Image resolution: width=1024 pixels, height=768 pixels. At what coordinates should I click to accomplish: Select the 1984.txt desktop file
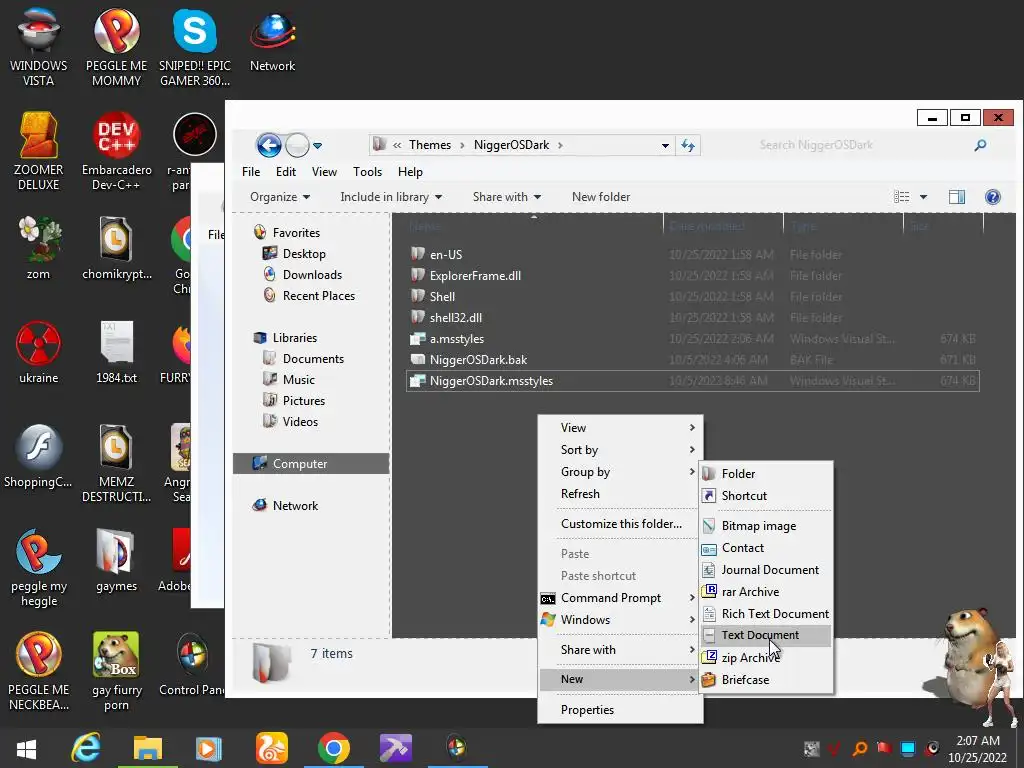116,353
